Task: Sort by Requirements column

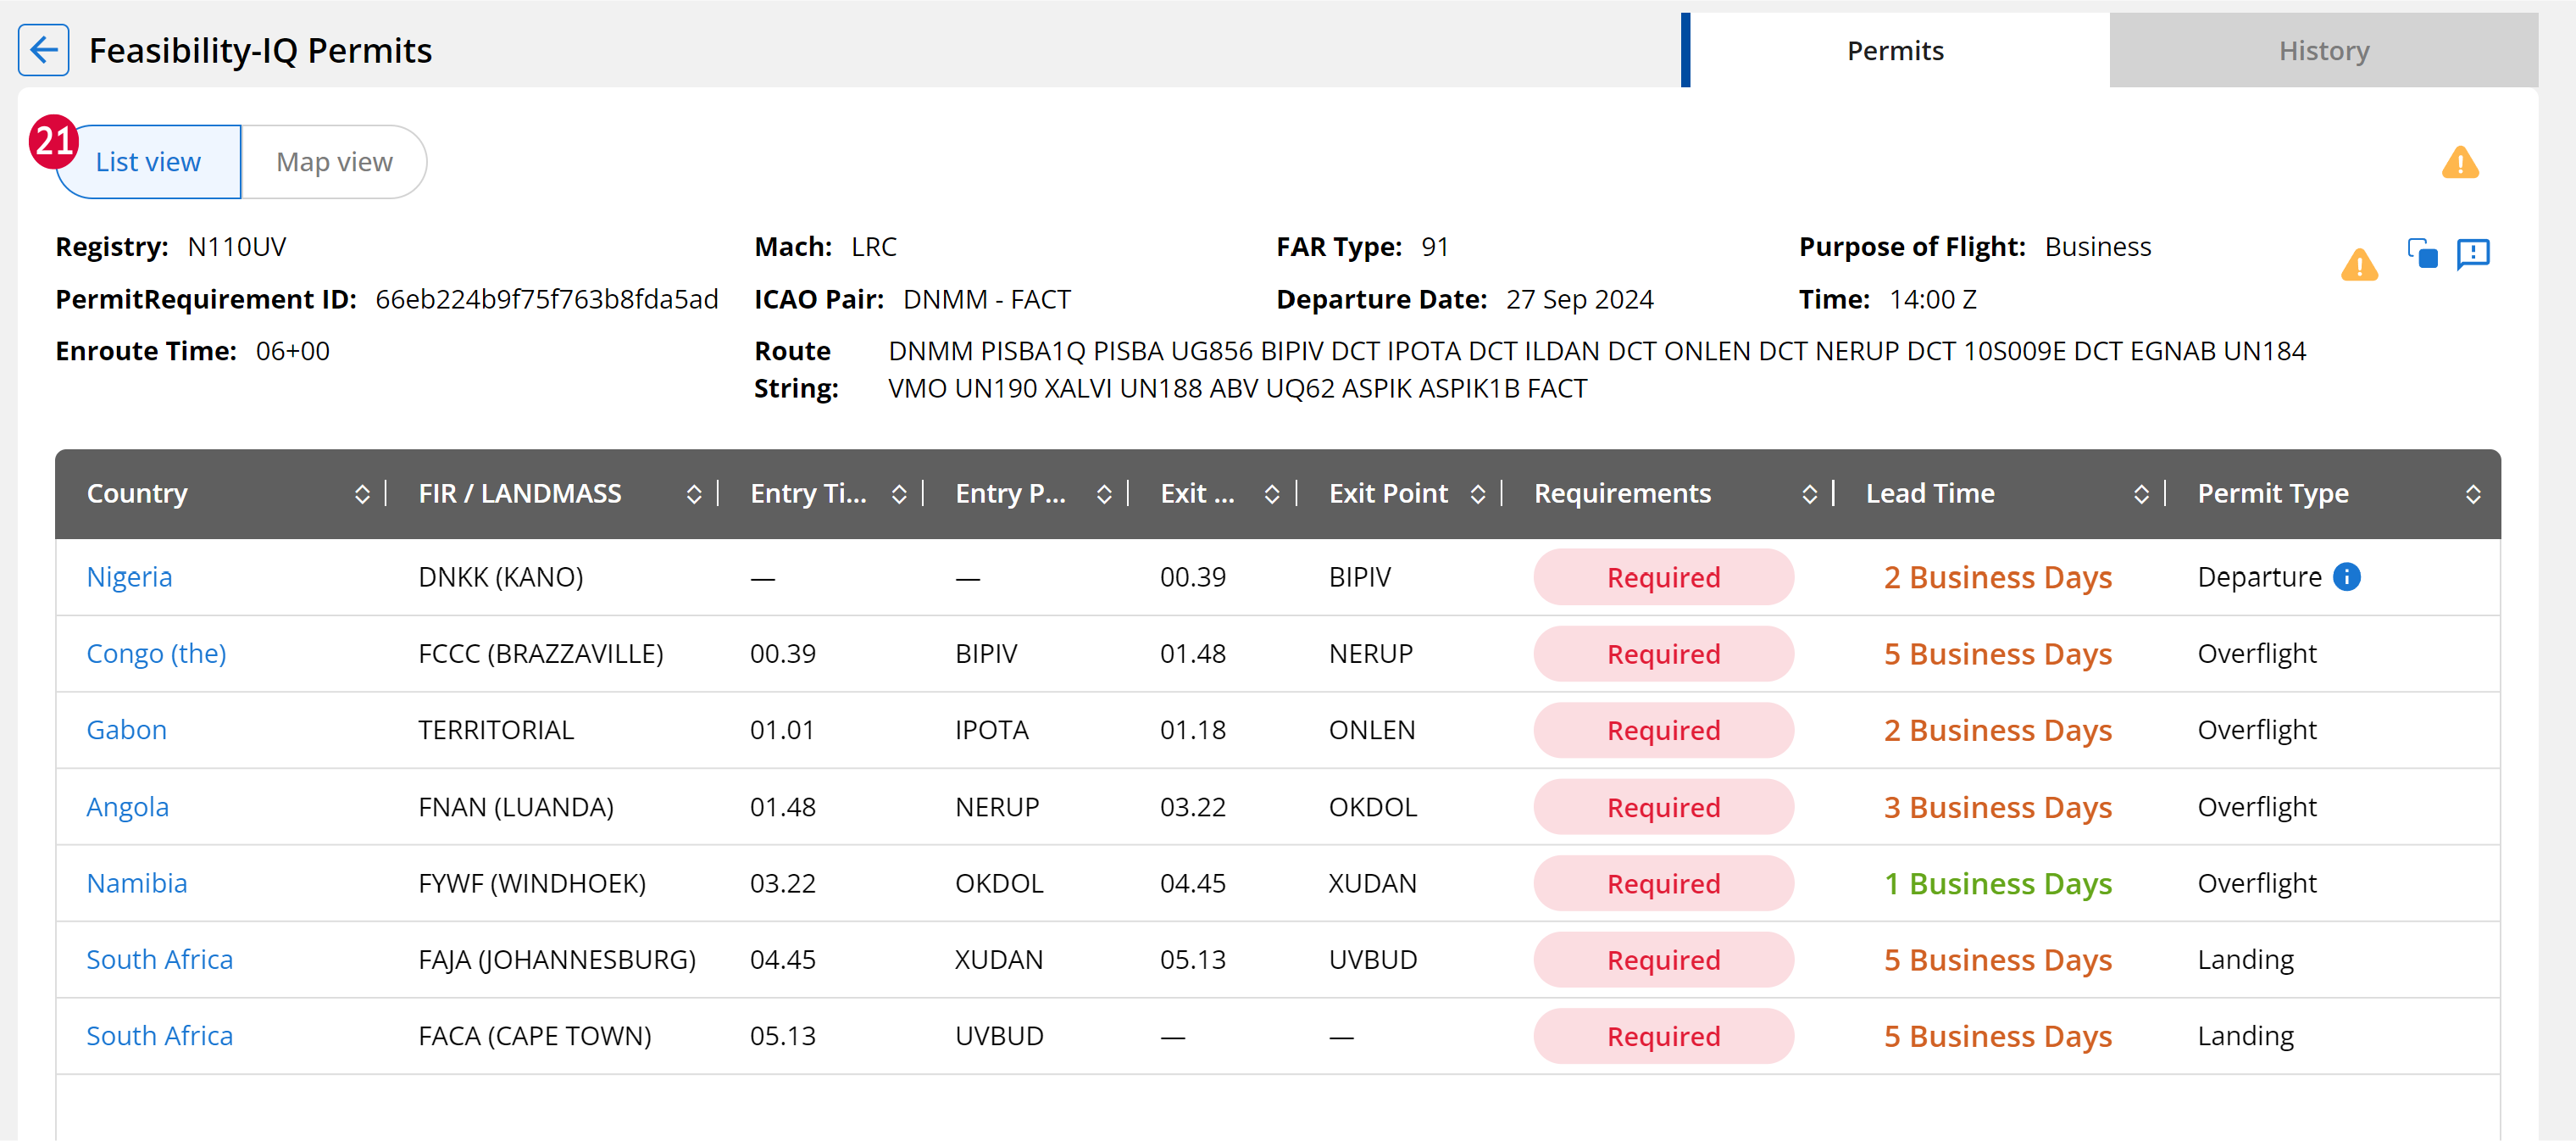Action: coord(1809,494)
